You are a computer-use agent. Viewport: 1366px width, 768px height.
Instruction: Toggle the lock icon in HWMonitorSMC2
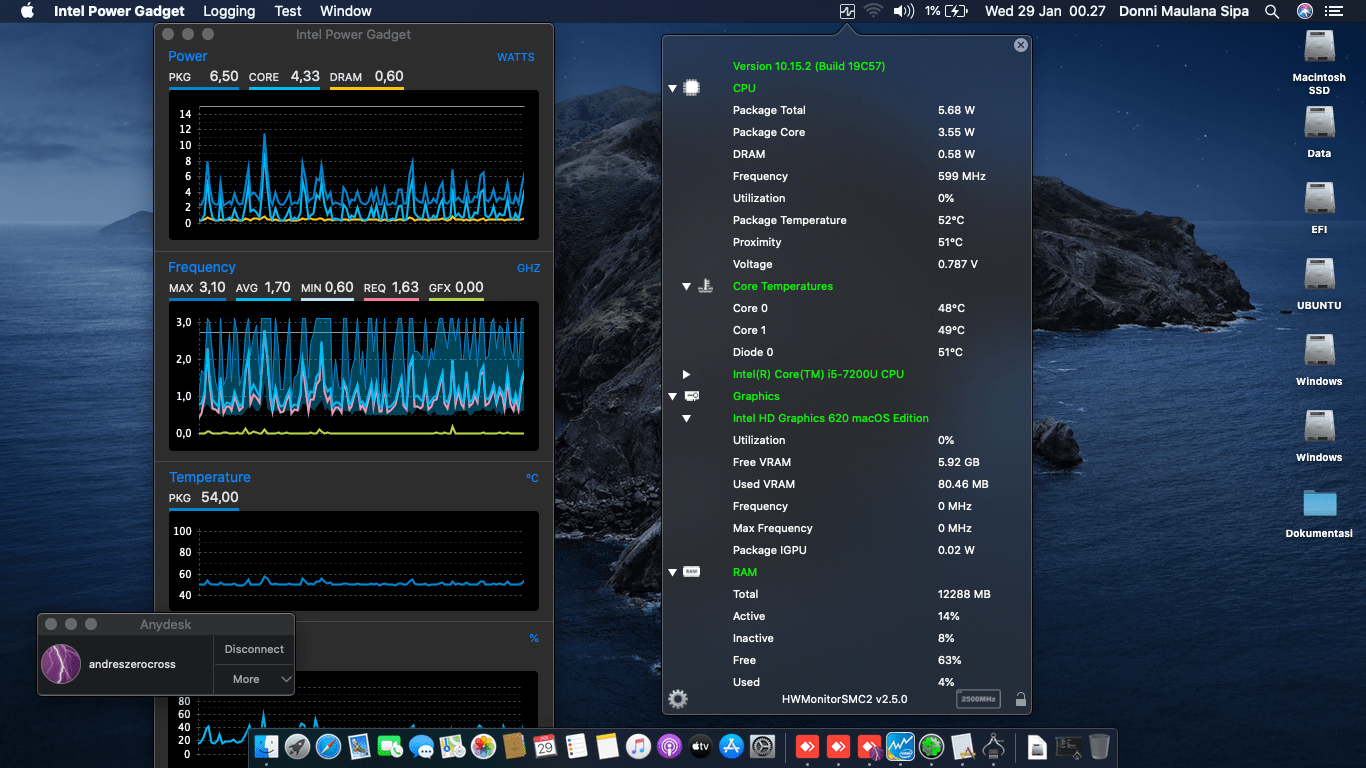click(x=1021, y=699)
